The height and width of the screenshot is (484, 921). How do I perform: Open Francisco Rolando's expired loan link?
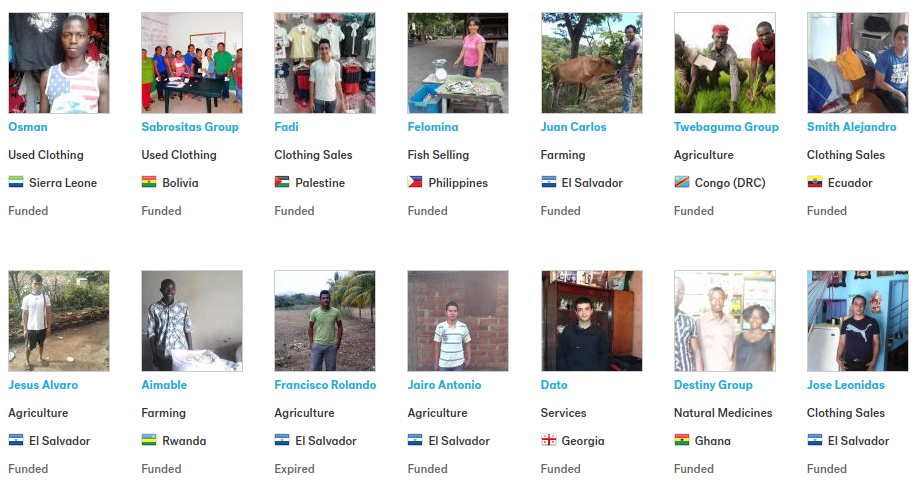pyautogui.click(x=325, y=385)
